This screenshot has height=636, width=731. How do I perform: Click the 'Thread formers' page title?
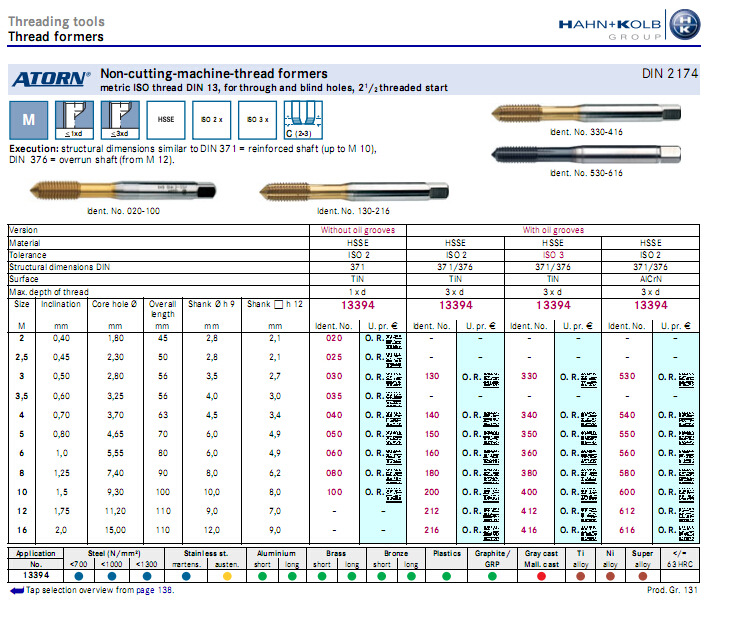pyautogui.click(x=55, y=37)
